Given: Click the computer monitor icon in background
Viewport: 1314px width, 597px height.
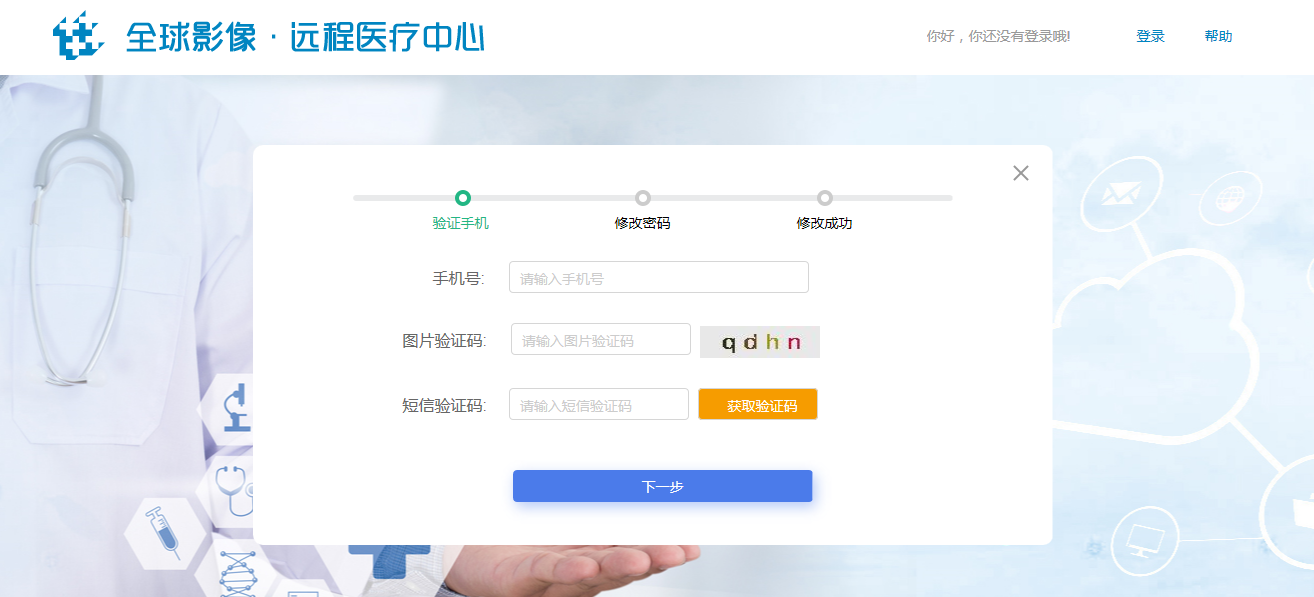Looking at the screenshot, I should (1143, 541).
